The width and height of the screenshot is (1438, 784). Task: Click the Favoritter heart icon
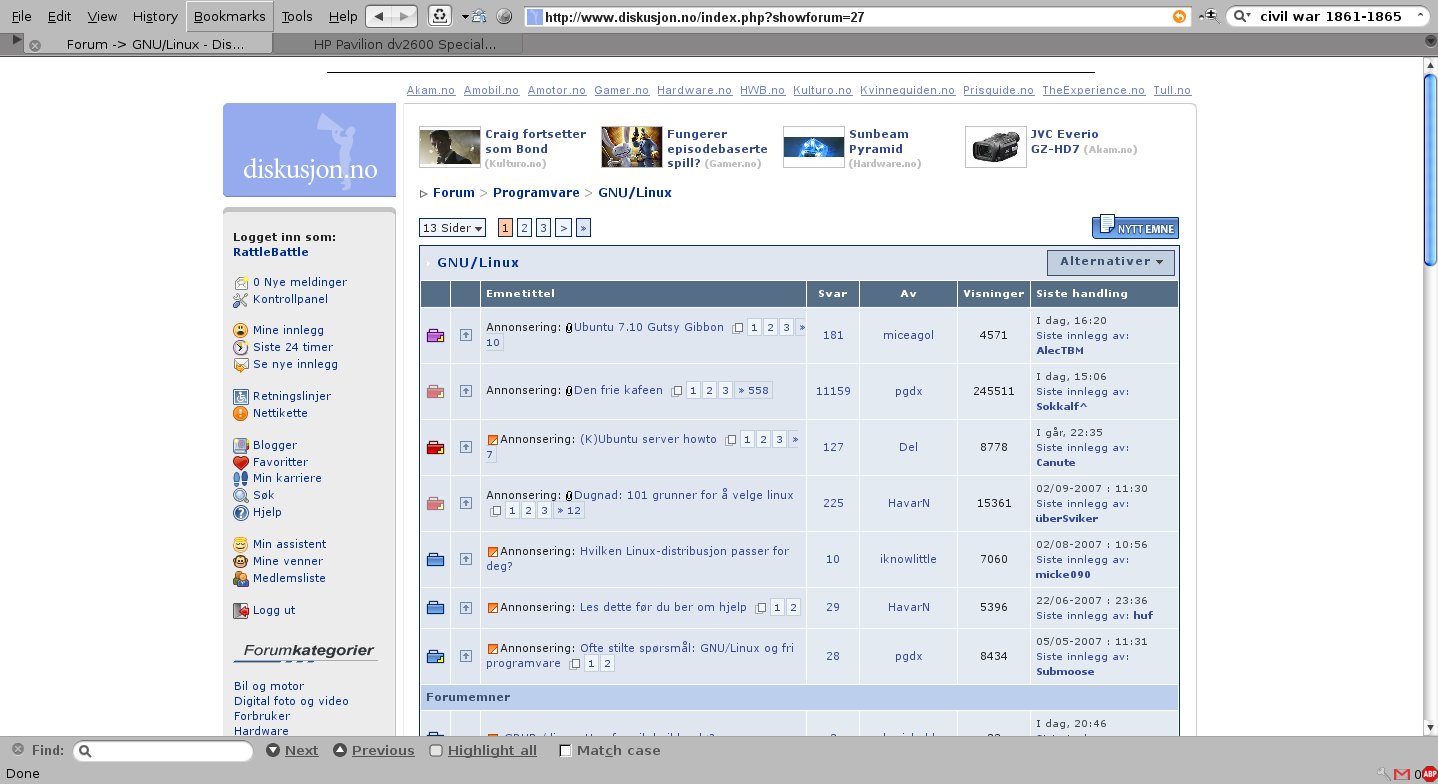click(x=240, y=462)
